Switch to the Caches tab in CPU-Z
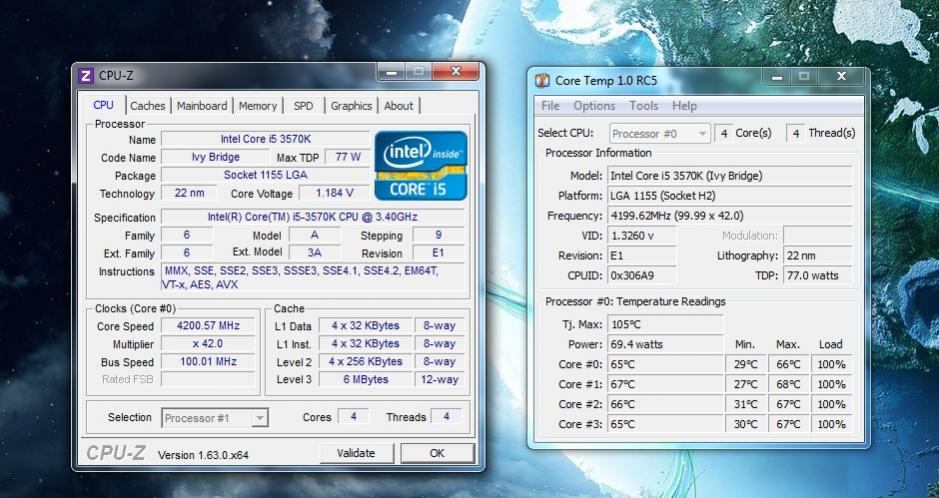 [147, 106]
